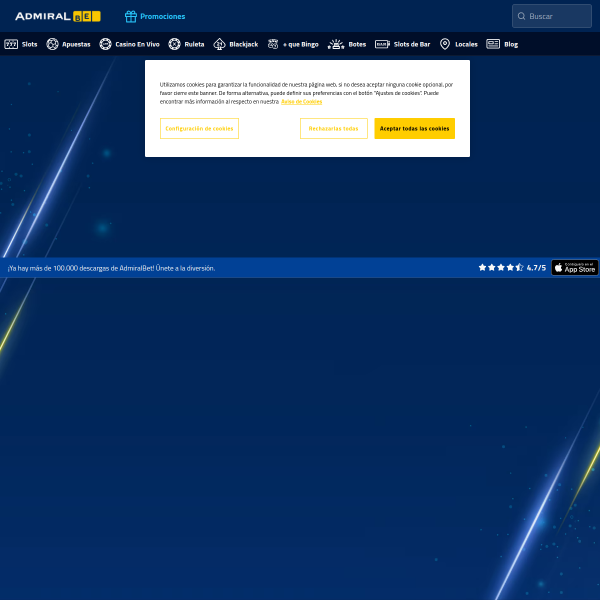600x600 pixels.
Task: Click the Blackjack spade icon
Action: tap(219, 44)
